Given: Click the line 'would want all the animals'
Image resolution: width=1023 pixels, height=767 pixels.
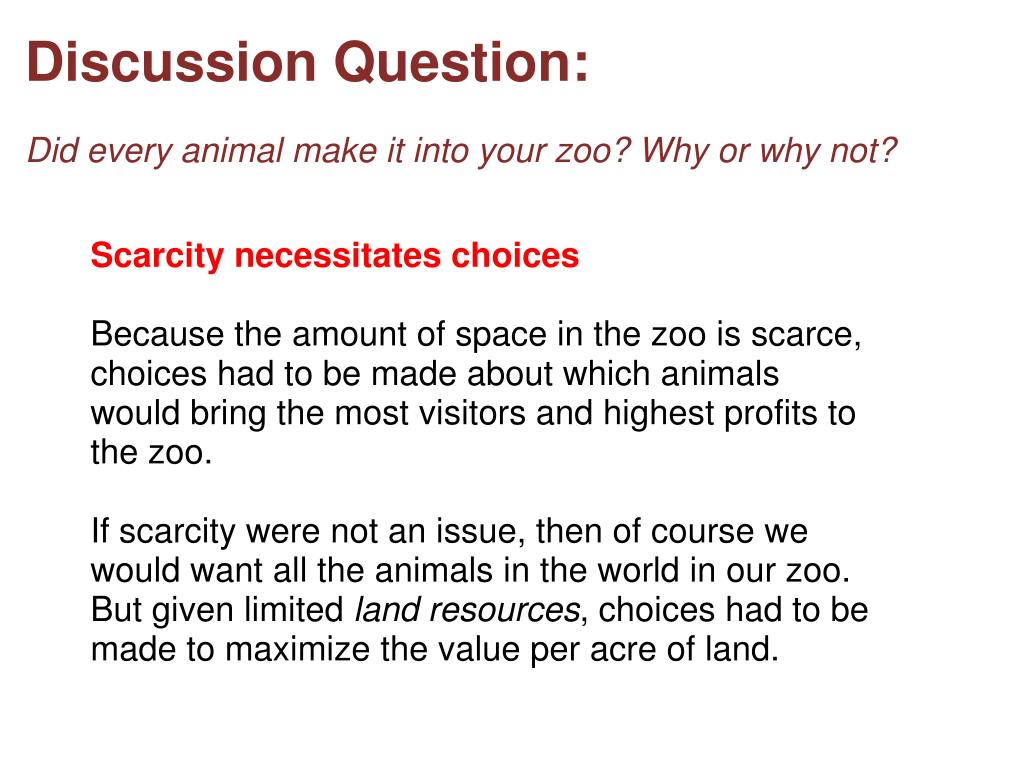Looking at the screenshot, I should click(x=470, y=571).
